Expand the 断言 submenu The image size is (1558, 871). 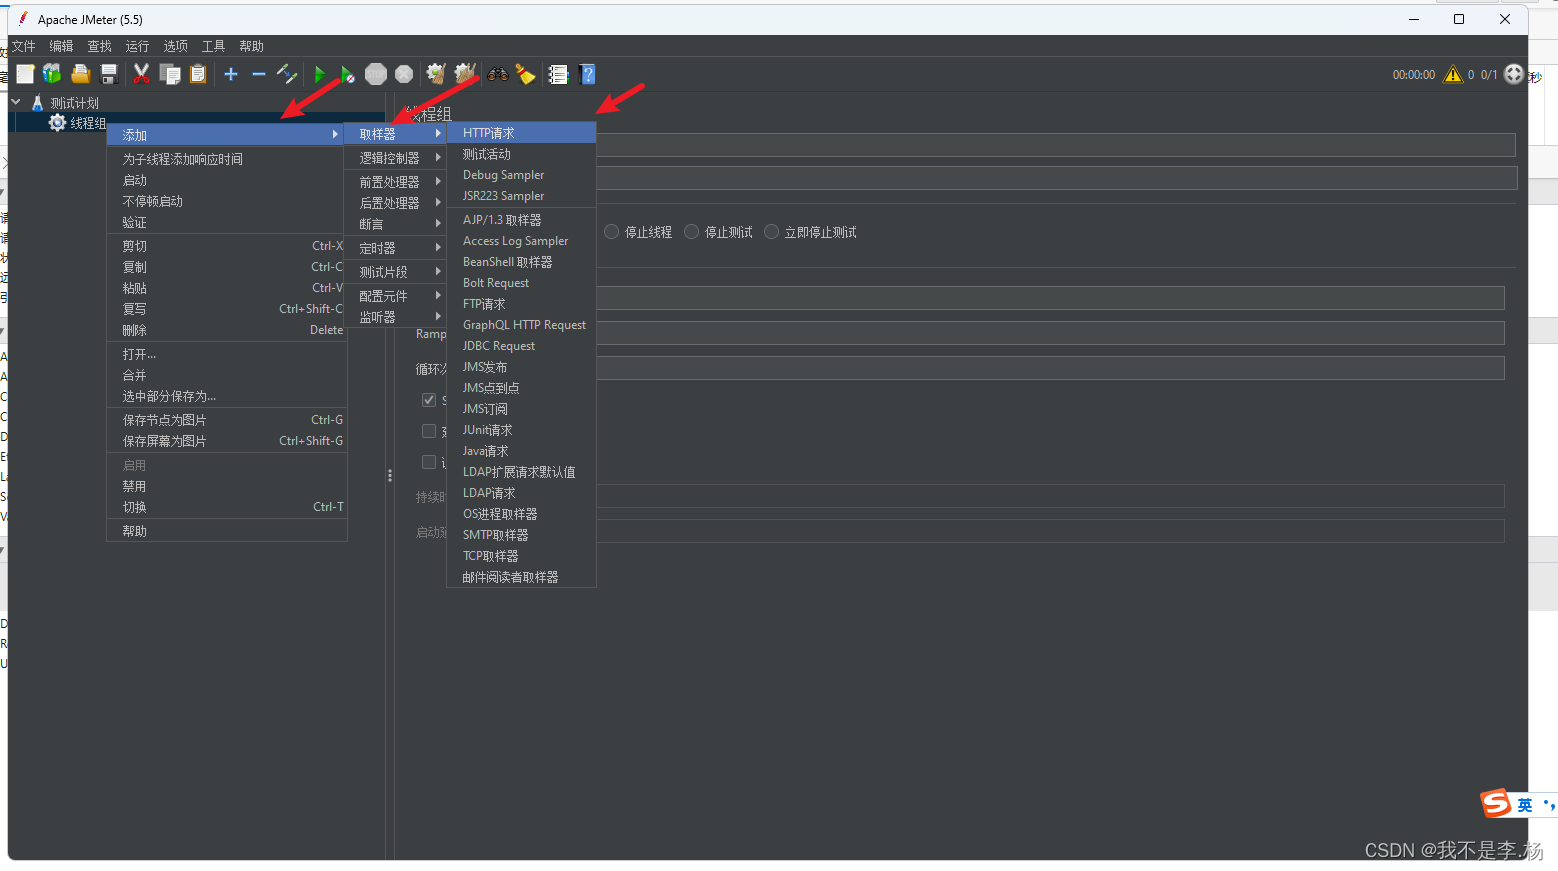395,224
